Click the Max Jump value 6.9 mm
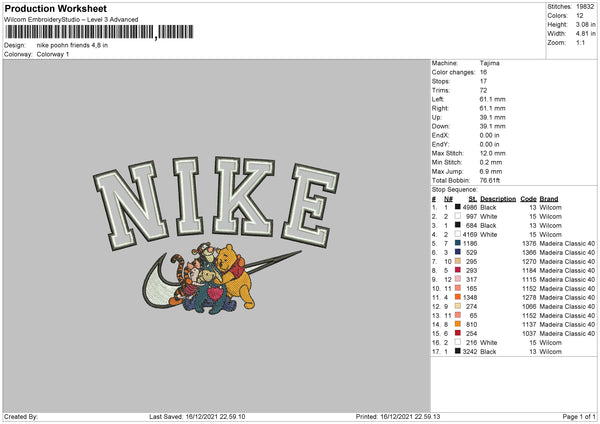600x424 pixels. pos(491,171)
